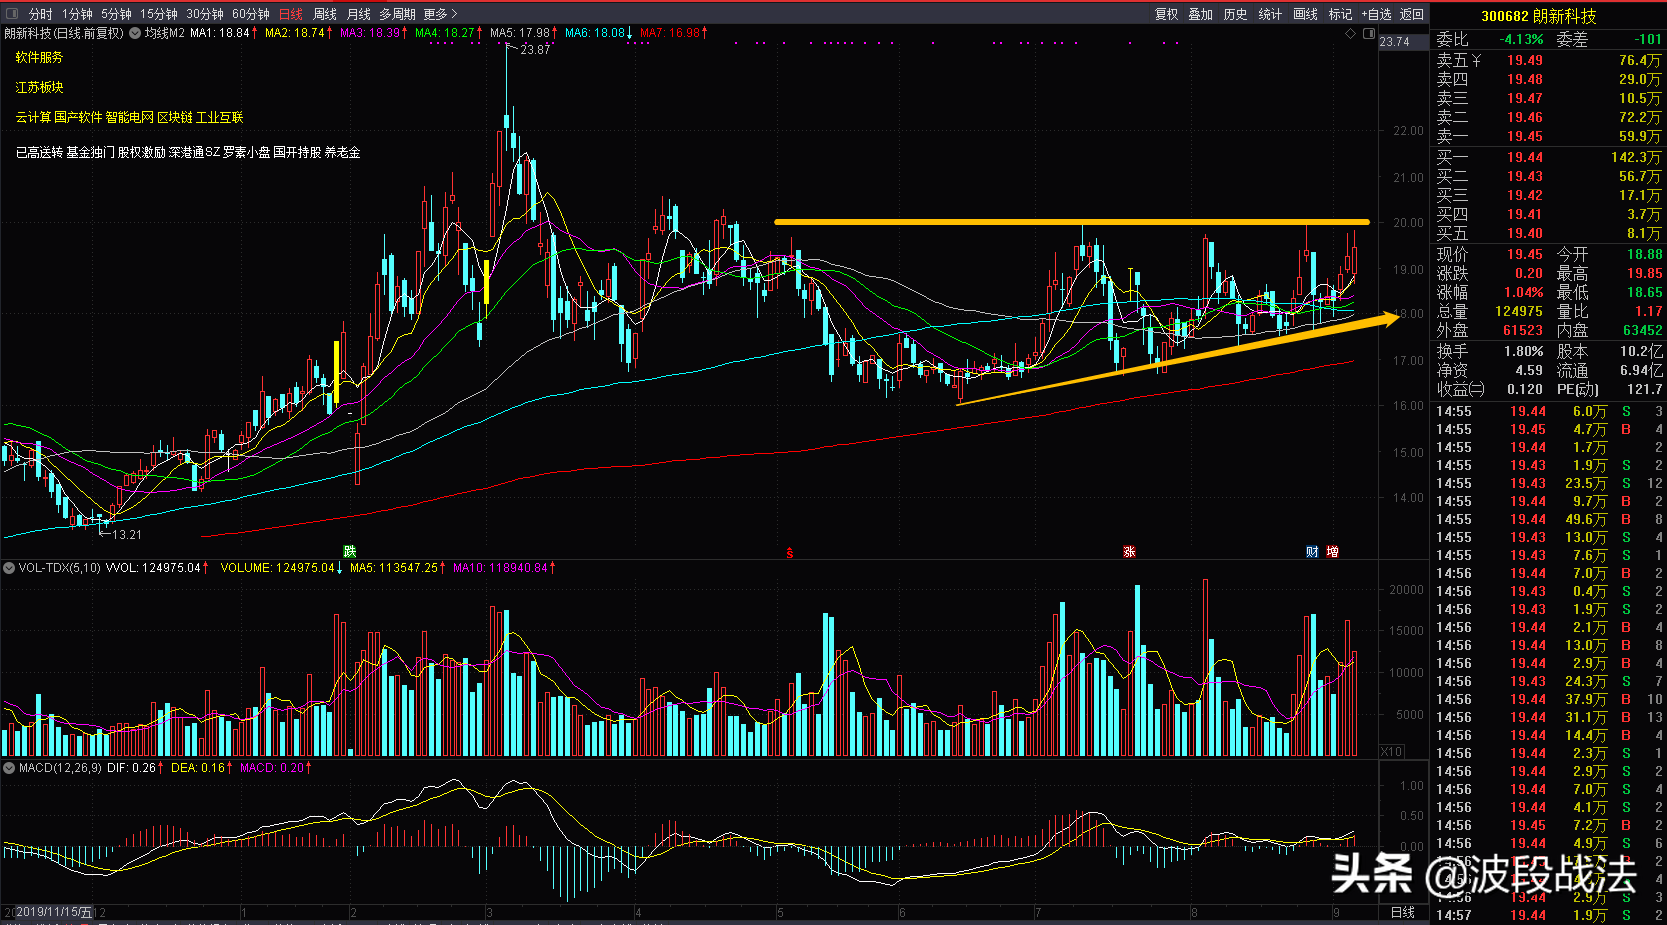Image resolution: width=1667 pixels, height=925 pixels.
Task: Switch to the 1分钟 period tab
Action: [77, 14]
